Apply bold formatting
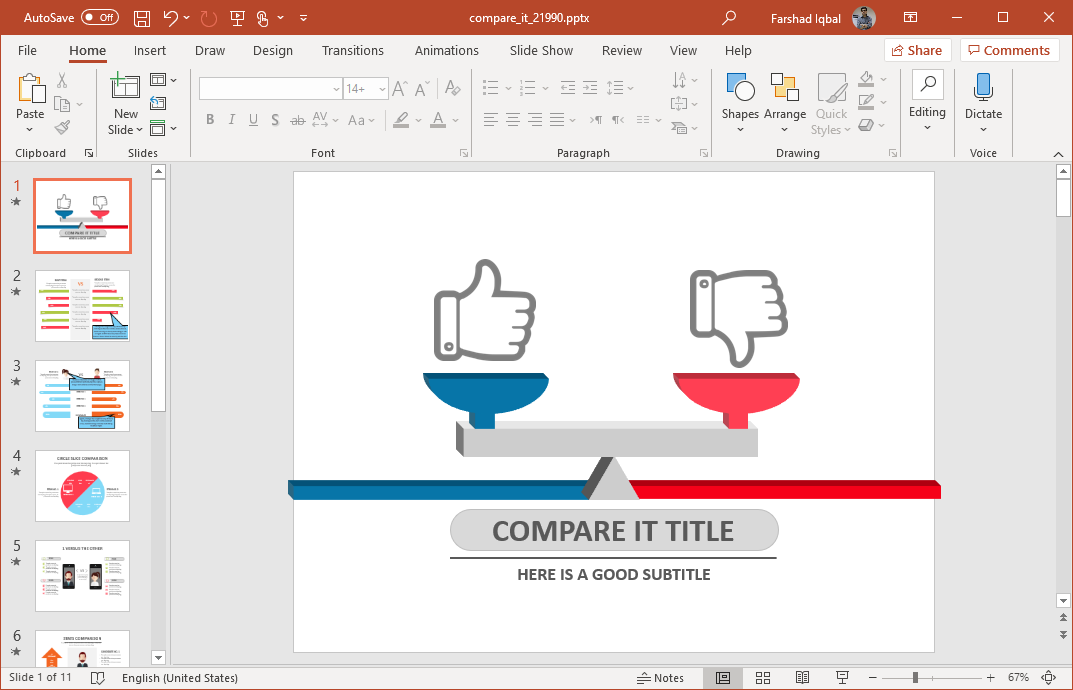The width and height of the screenshot is (1073, 690). tap(210, 119)
